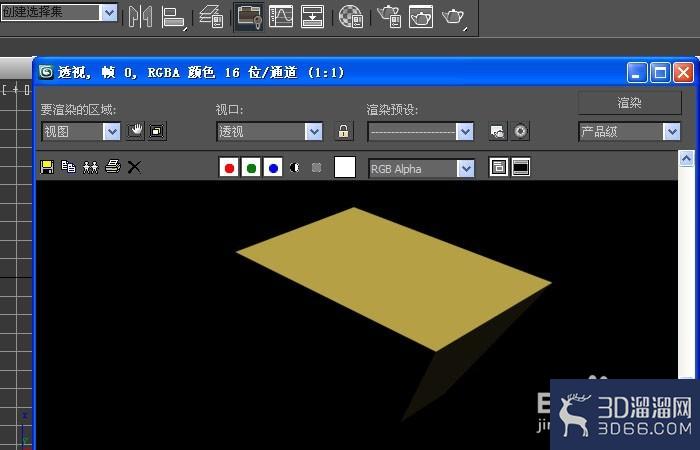
Task: Click the copy image icon
Action: click(68, 167)
